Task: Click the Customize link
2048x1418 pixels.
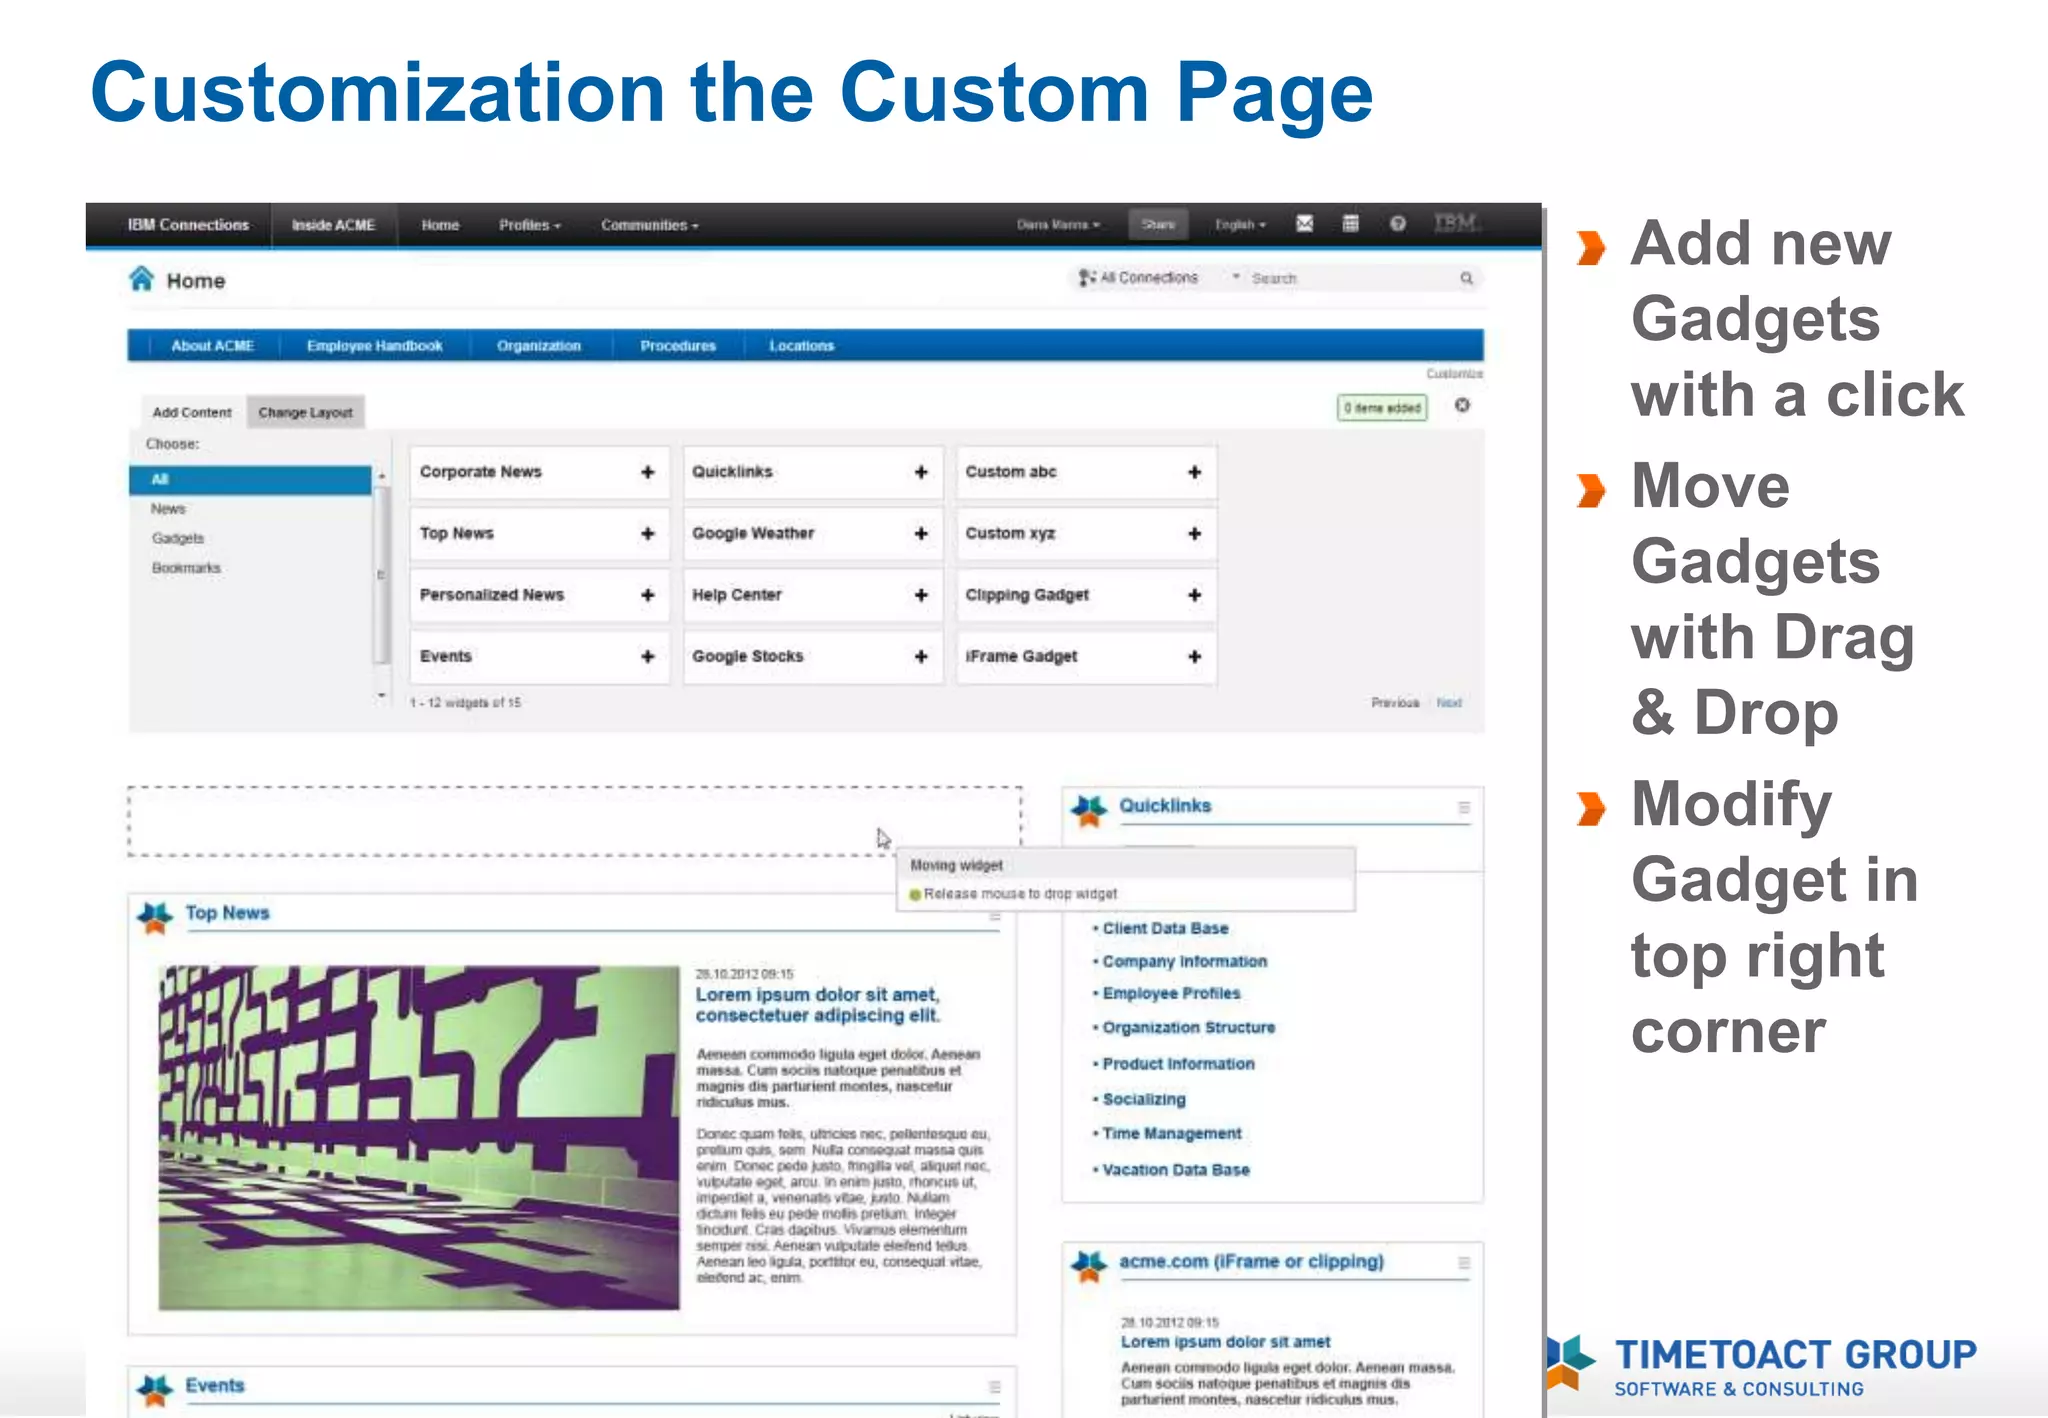Action: [1454, 373]
